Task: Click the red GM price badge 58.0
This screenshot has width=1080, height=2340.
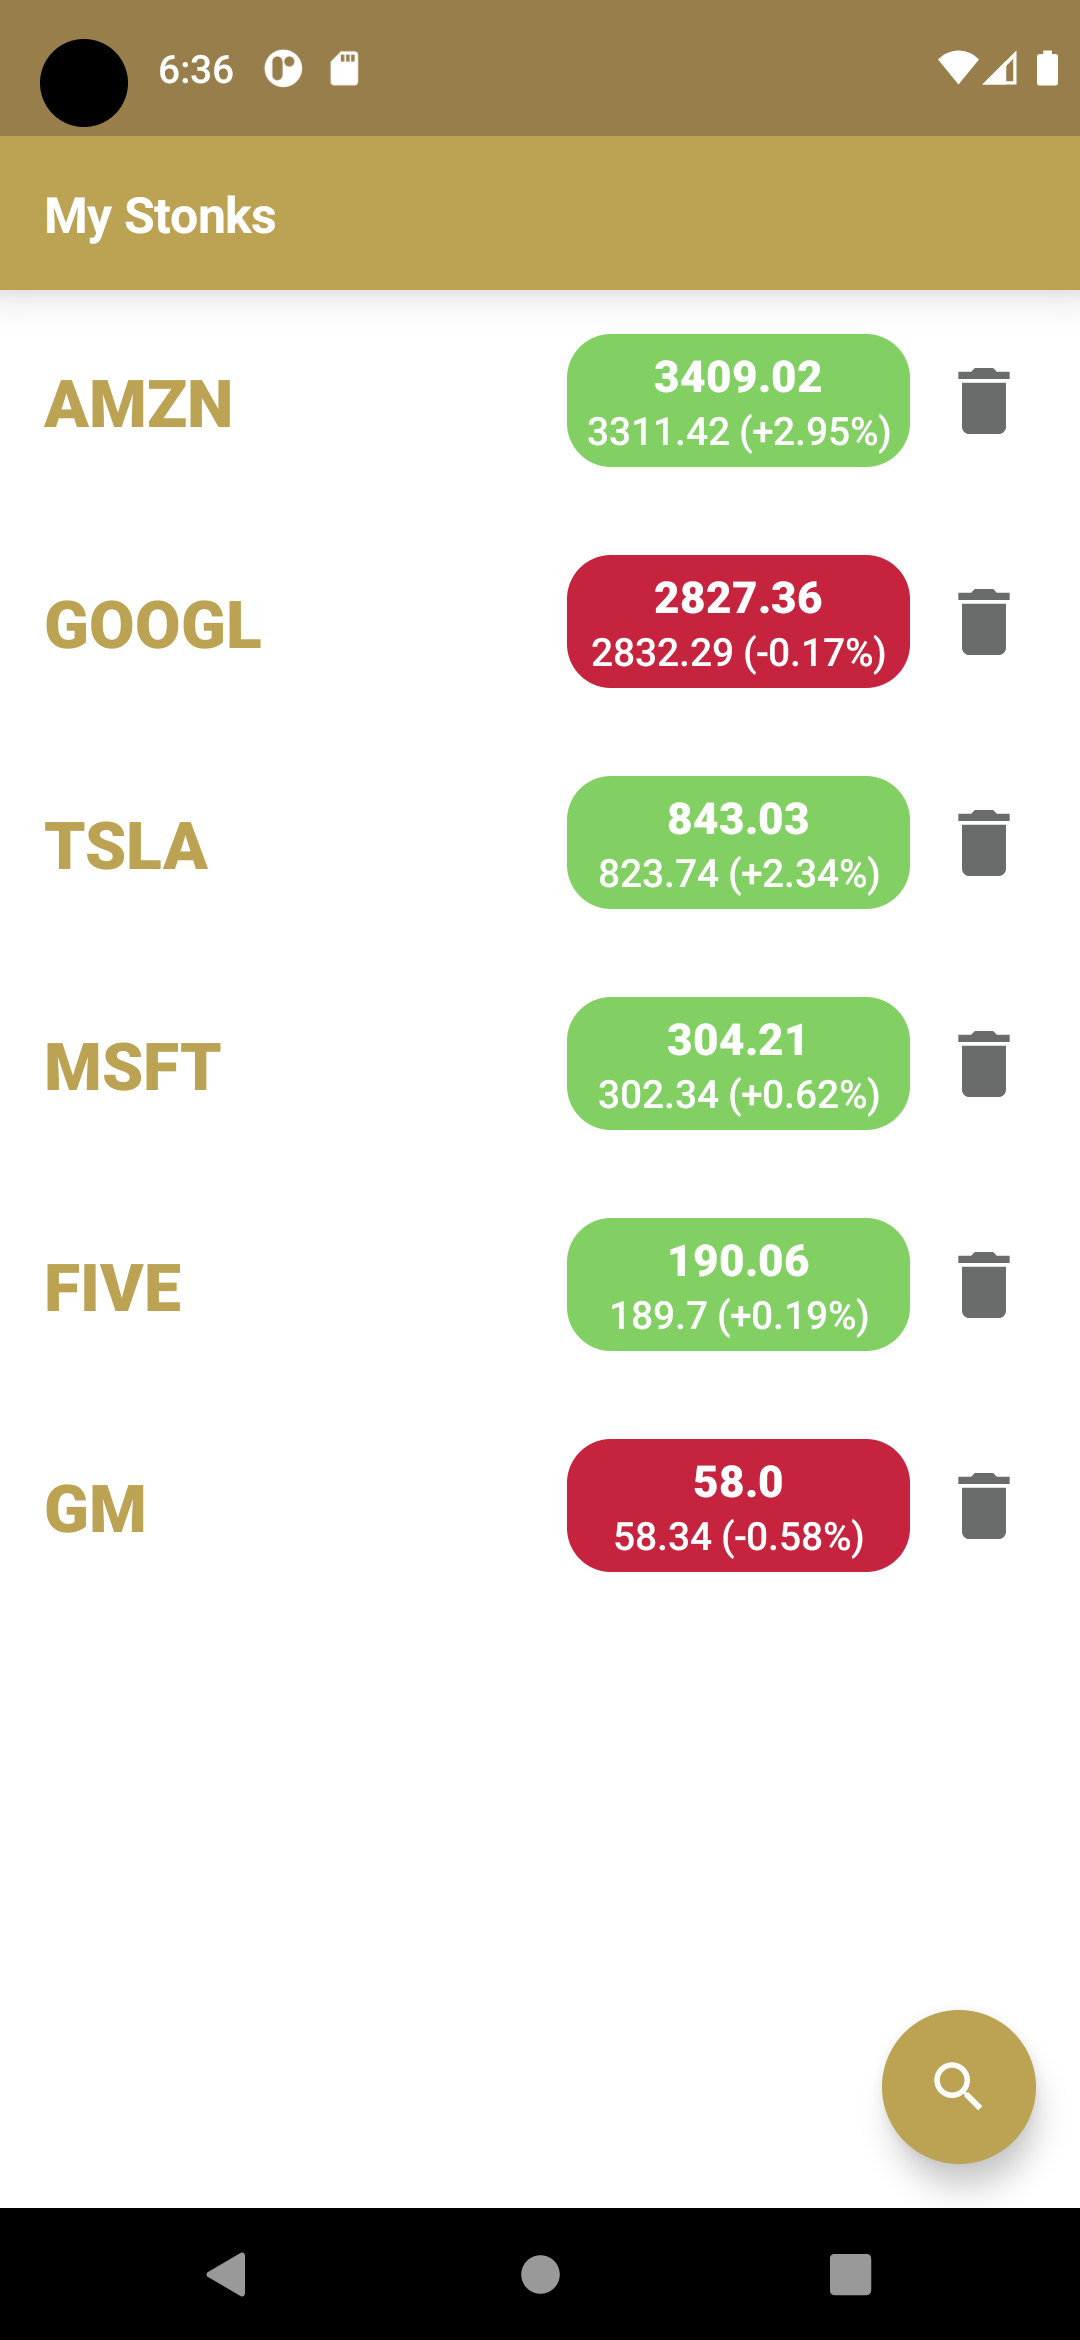Action: click(738, 1506)
